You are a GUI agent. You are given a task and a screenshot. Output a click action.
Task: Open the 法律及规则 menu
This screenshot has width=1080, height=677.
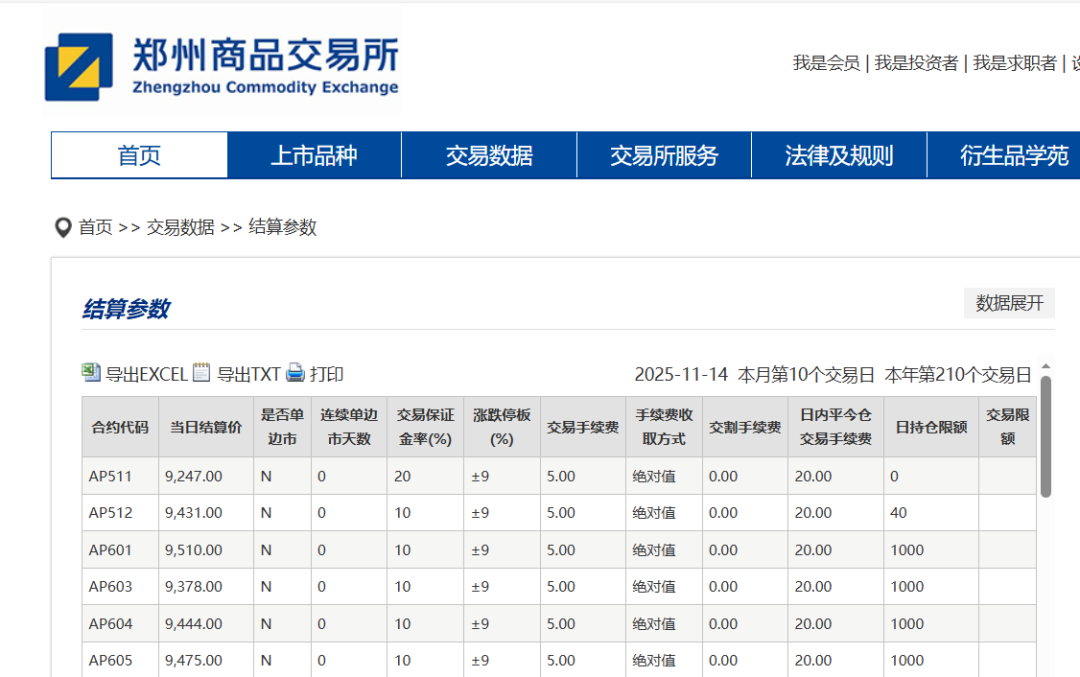(x=839, y=155)
